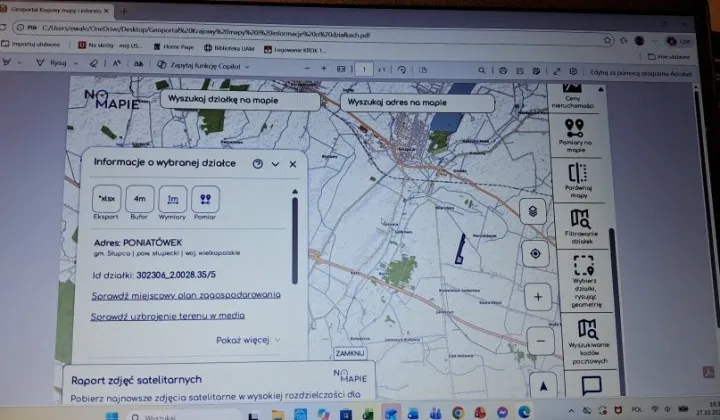Image resolution: width=720 pixels, height=420 pixels.
Task: Open the Home Page bookmark
Action: point(174,47)
